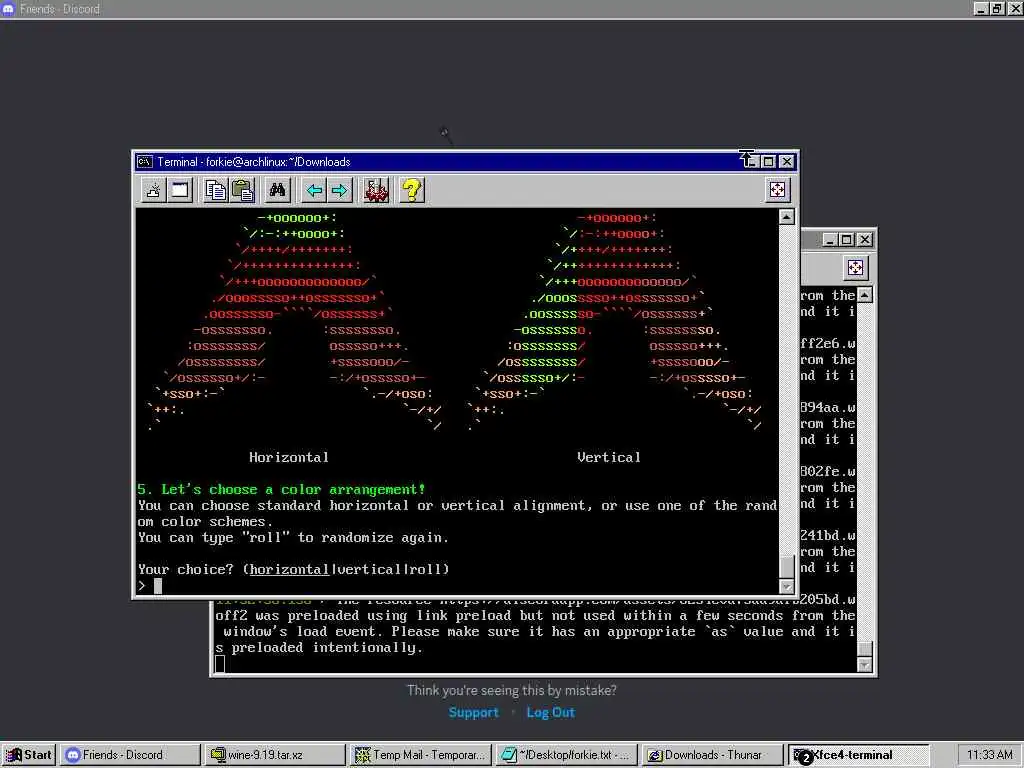The width and height of the screenshot is (1024, 768).
Task: Switch to the wine-9.19.tar.xz taskbar item
Action: click(x=274, y=755)
